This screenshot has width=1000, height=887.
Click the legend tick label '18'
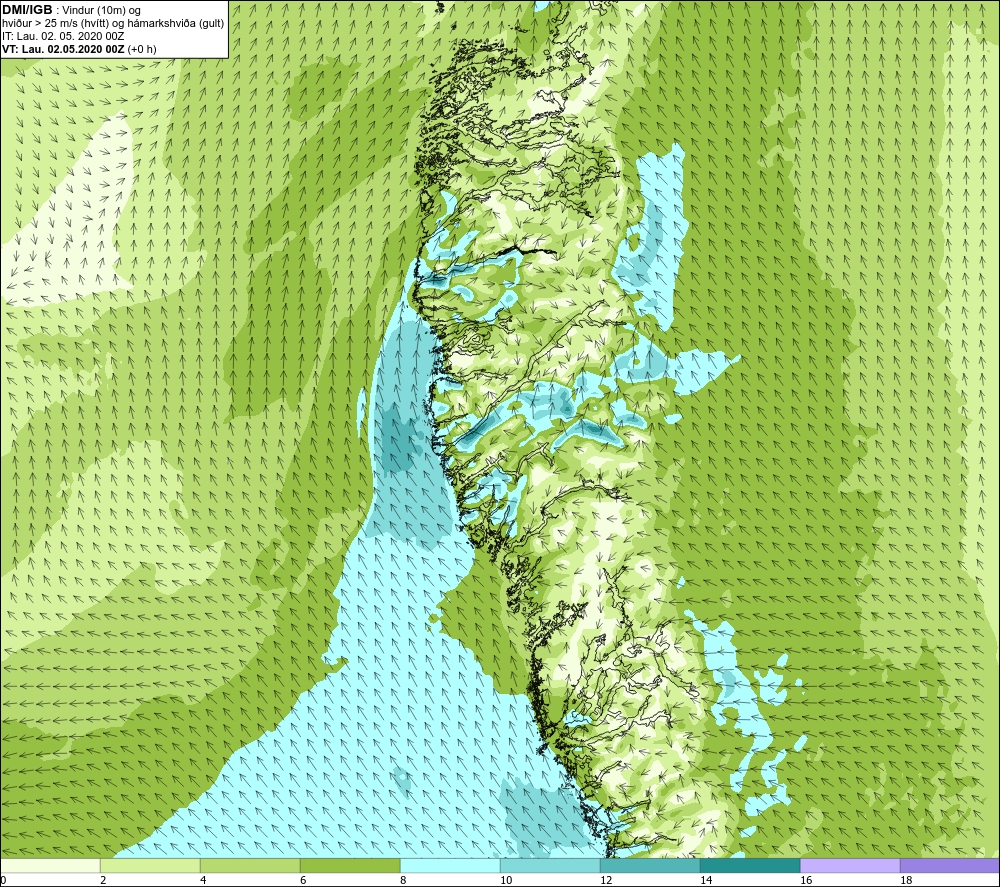[x=906, y=880]
